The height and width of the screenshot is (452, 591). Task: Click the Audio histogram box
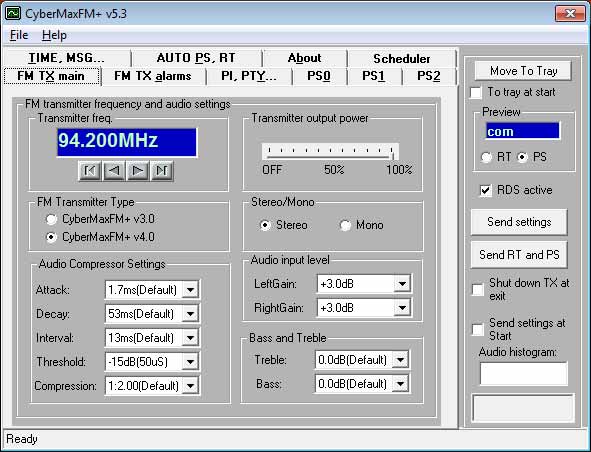pyautogui.click(x=524, y=374)
